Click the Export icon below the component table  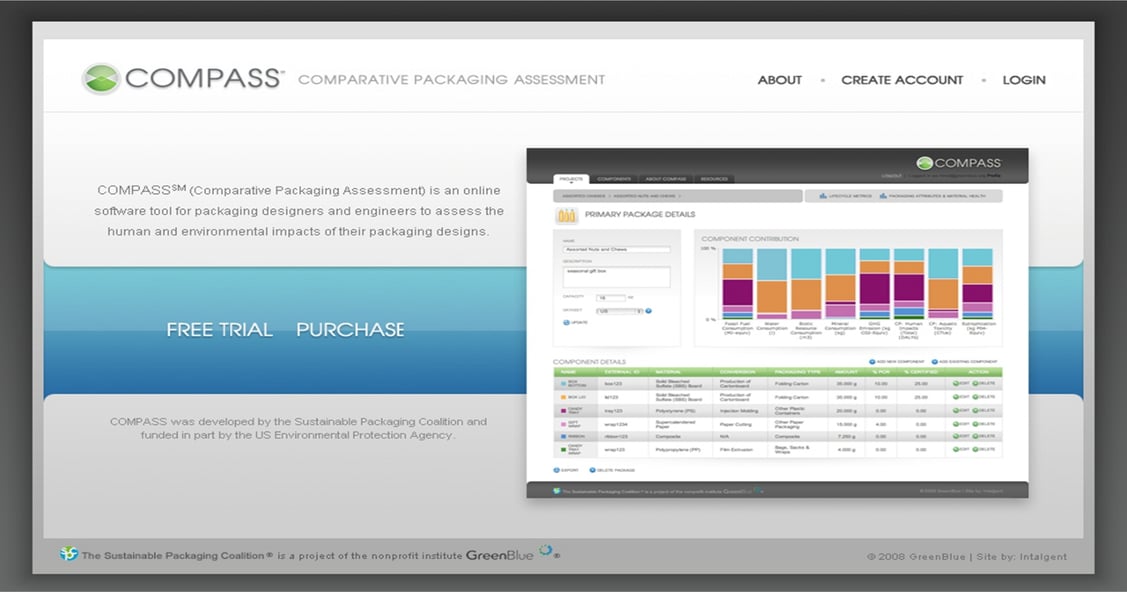coord(556,470)
